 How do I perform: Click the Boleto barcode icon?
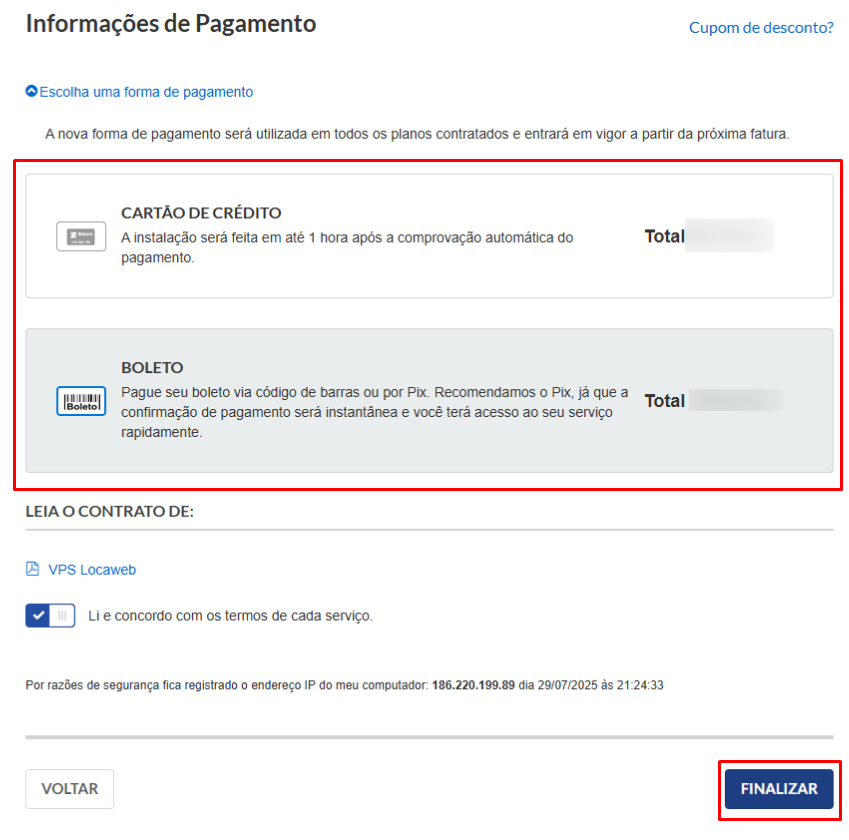(x=81, y=401)
